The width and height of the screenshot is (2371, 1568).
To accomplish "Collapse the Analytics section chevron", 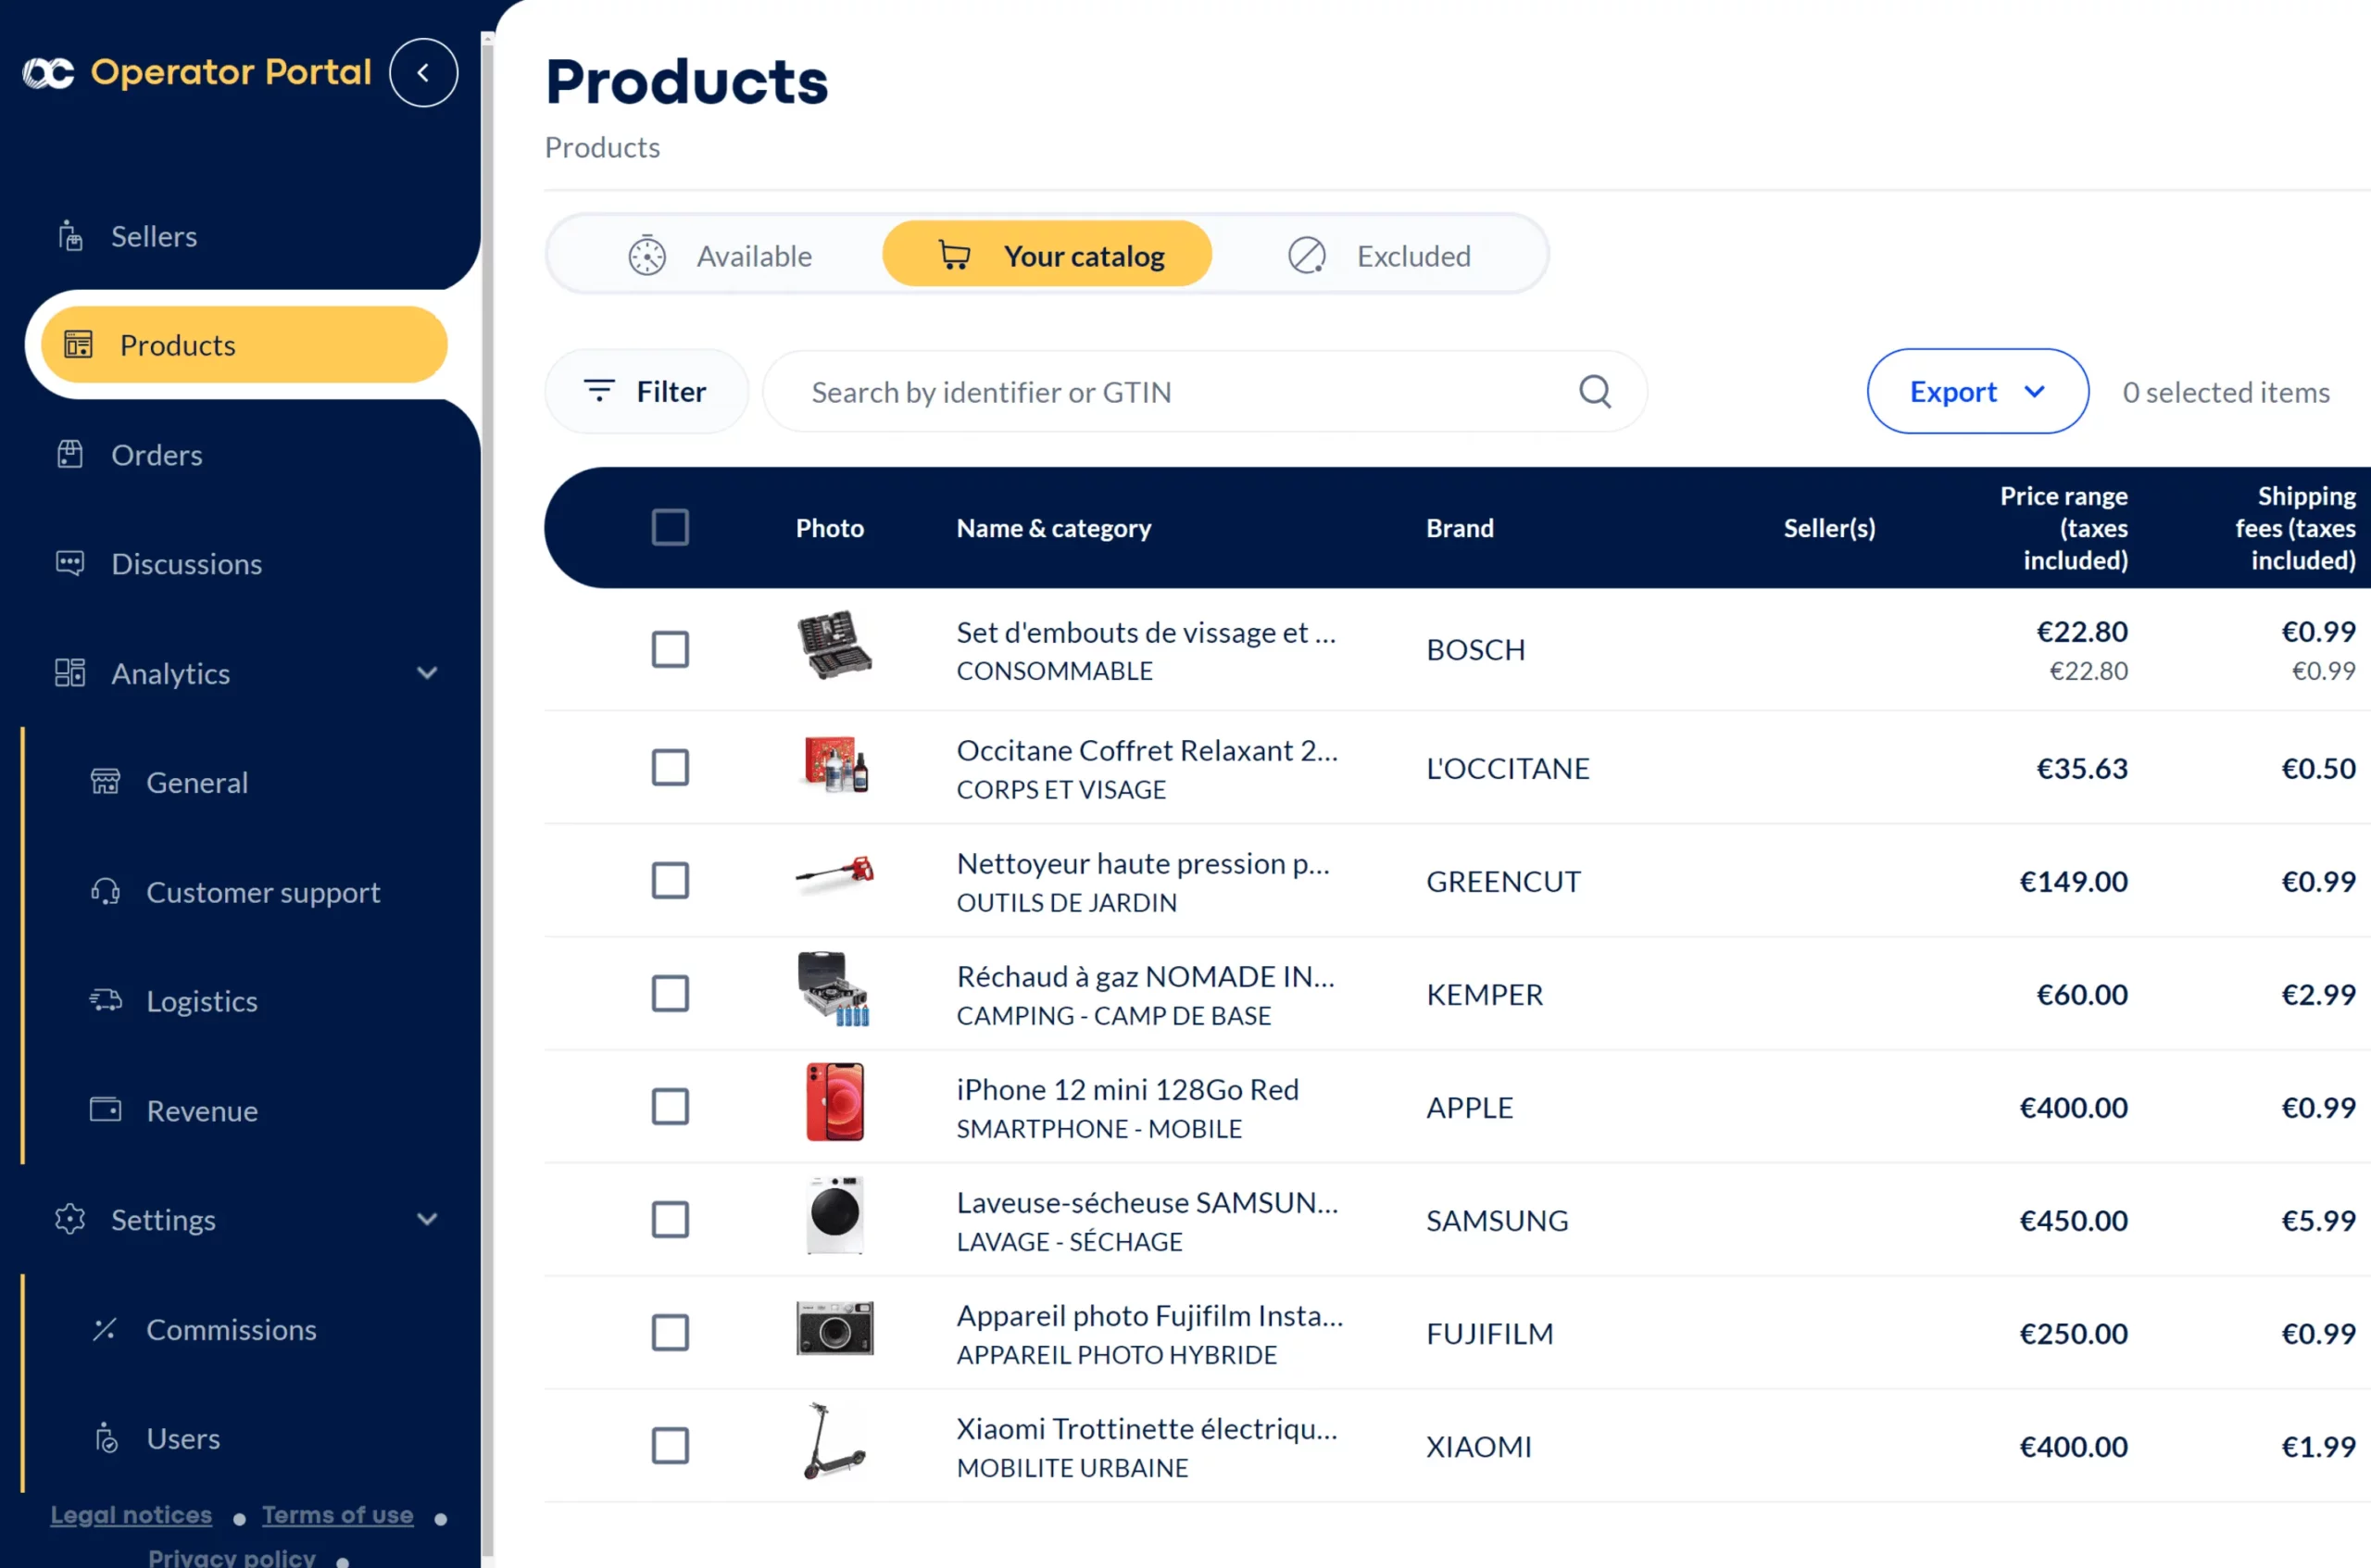I will 427,673.
